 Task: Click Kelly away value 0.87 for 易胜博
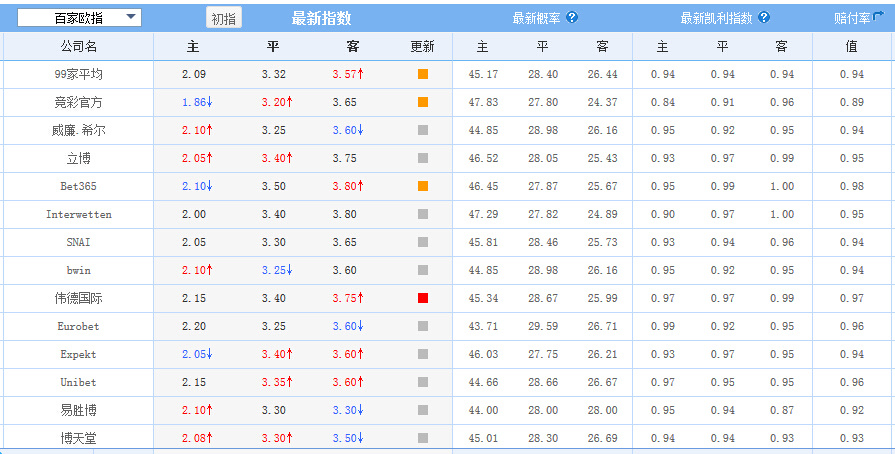pyautogui.click(x=782, y=410)
